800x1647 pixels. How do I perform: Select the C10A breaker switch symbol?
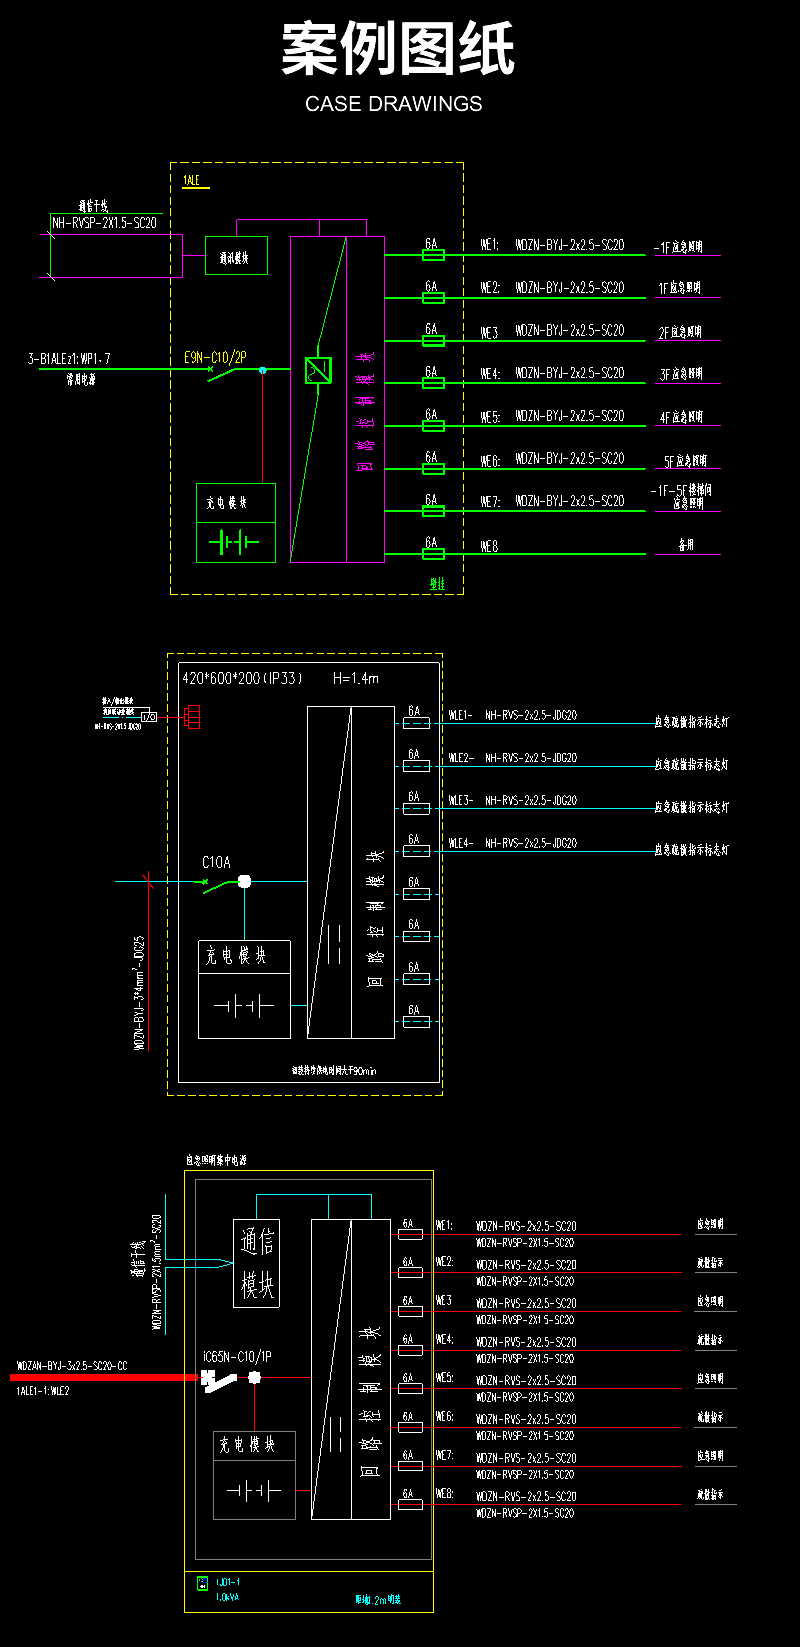(220, 883)
